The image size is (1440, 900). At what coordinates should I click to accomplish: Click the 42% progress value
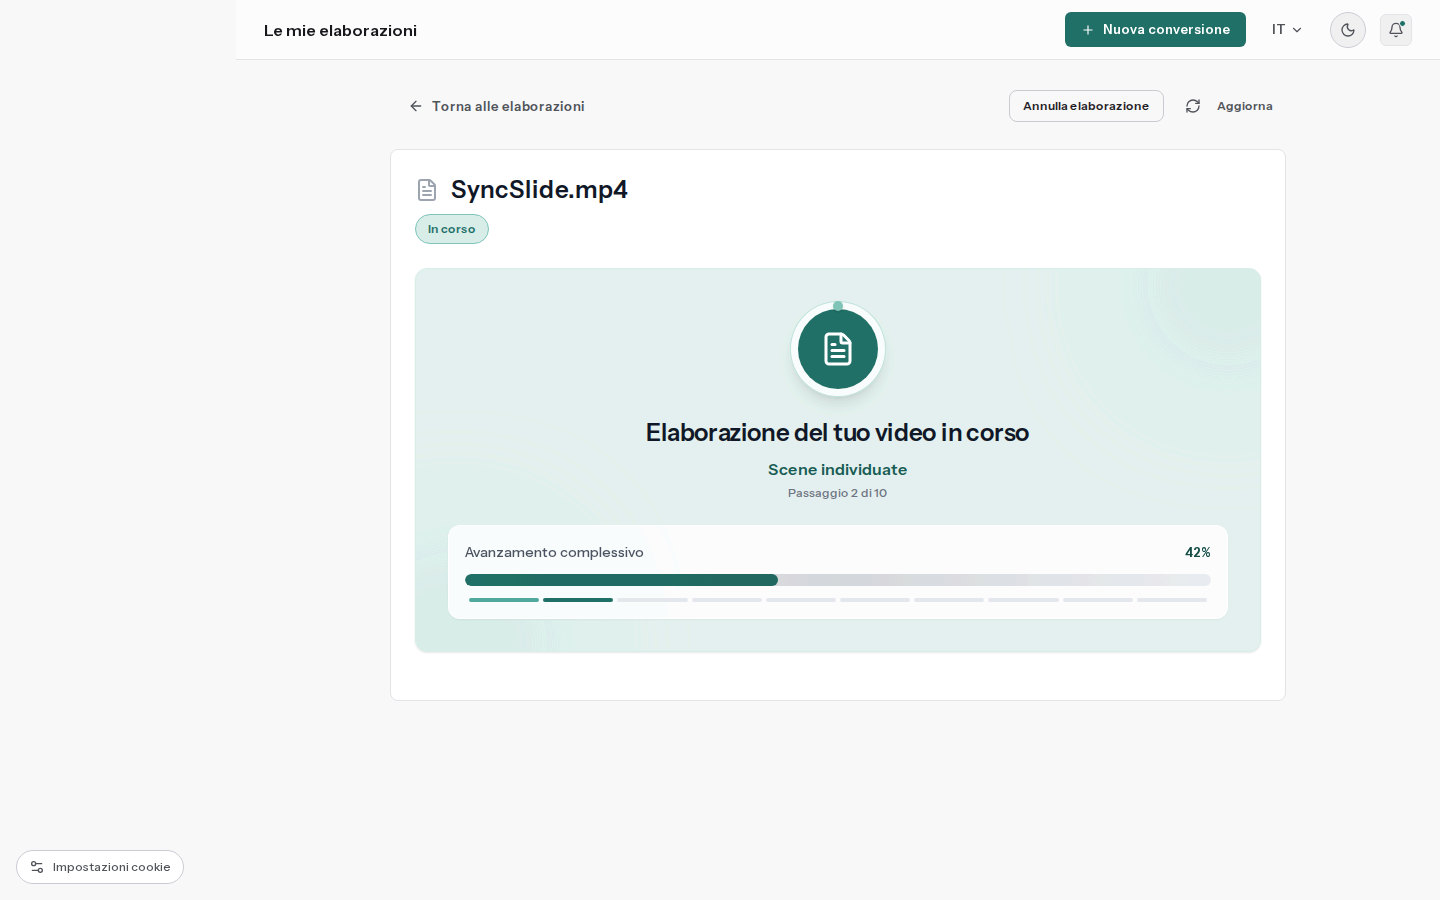pos(1198,552)
